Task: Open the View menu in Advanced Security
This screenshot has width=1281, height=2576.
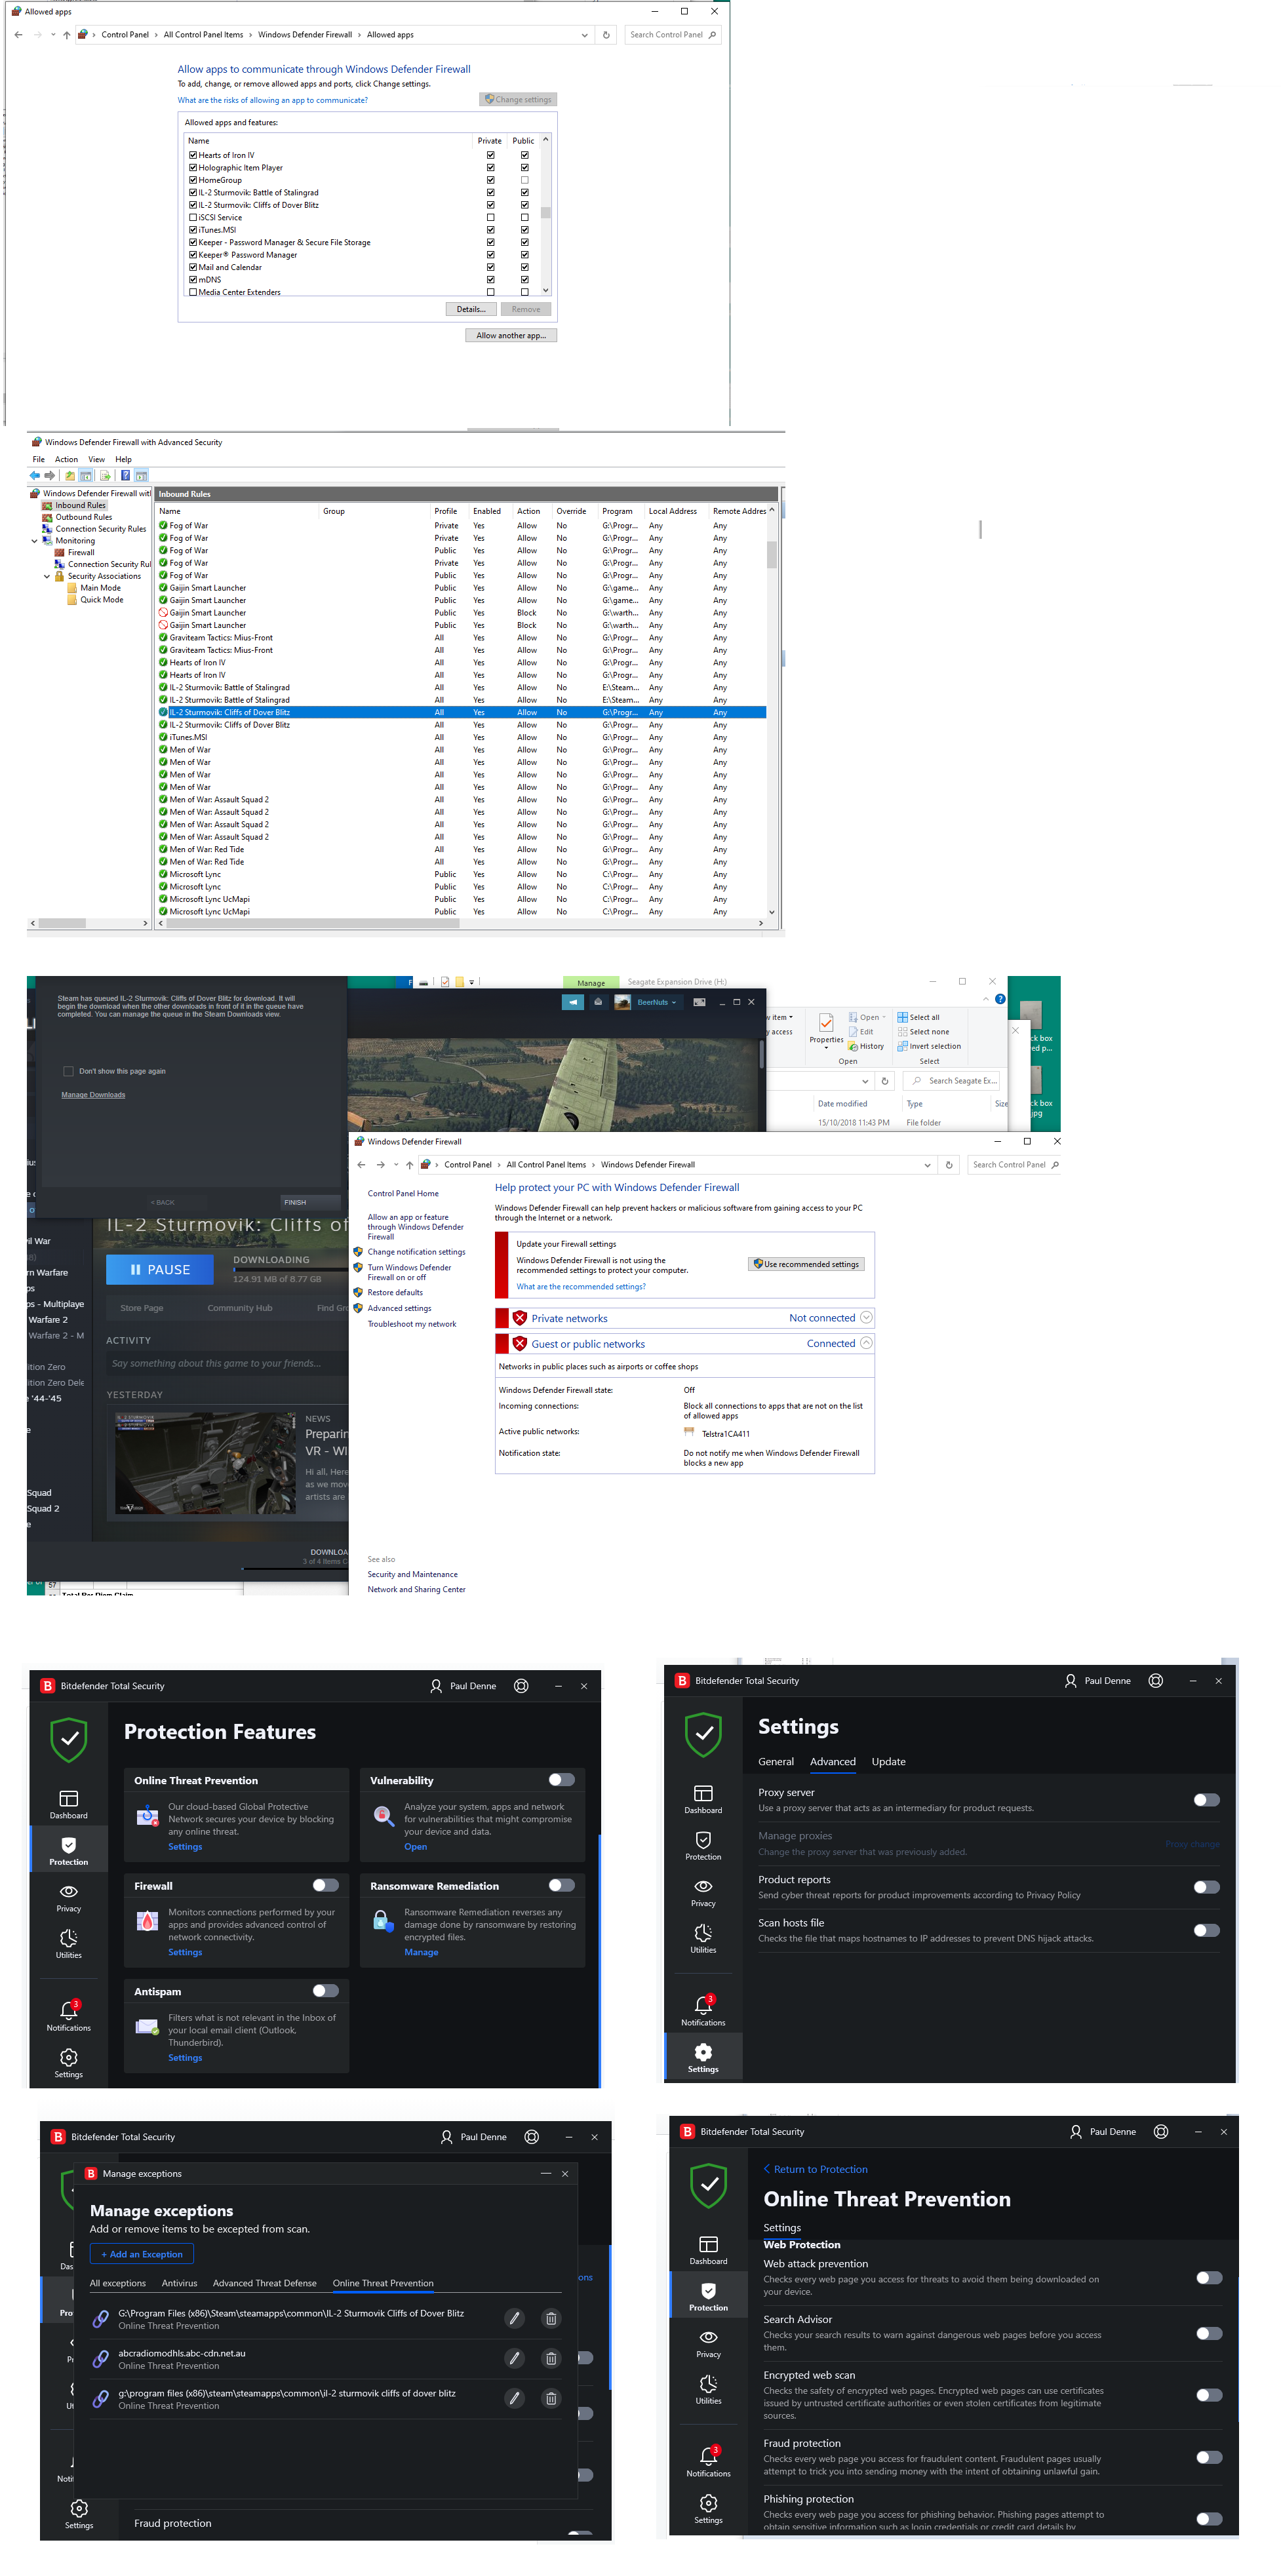Action: 96,460
